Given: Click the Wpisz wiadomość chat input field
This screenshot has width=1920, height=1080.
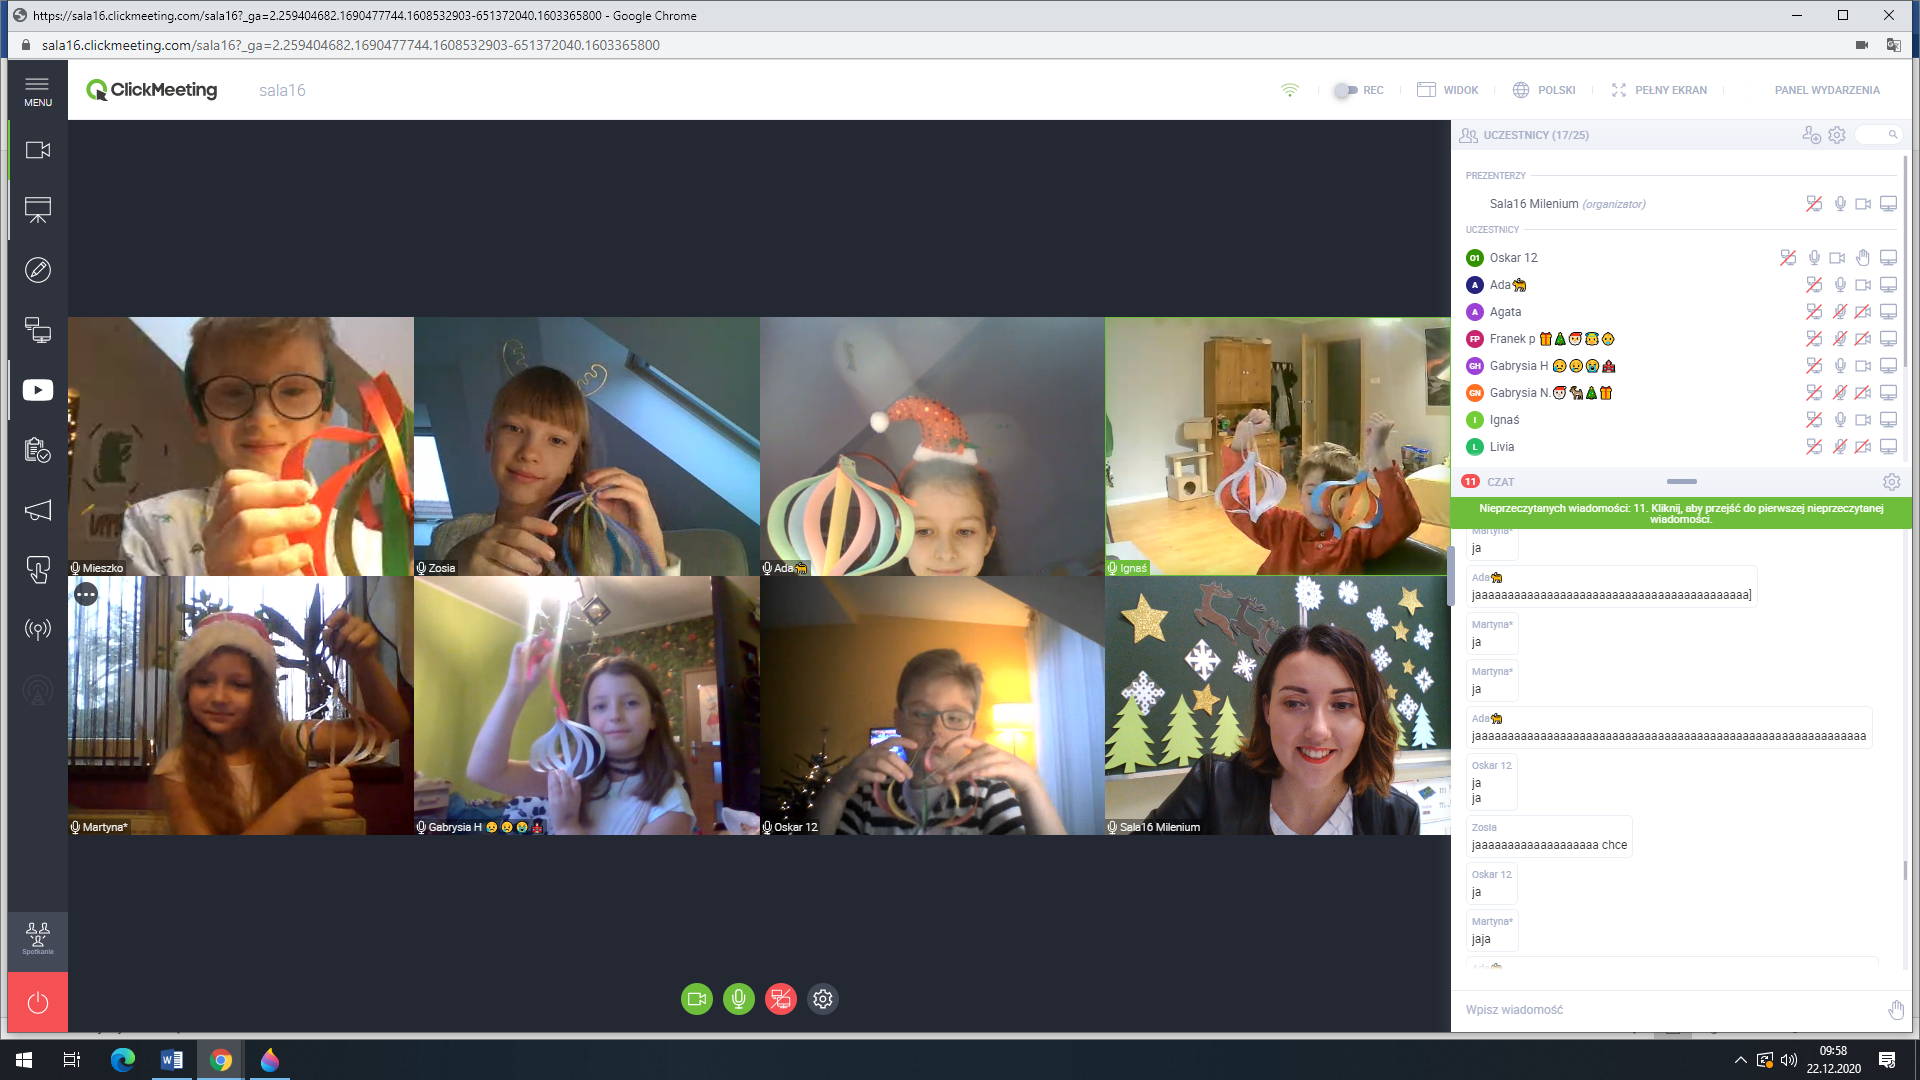Looking at the screenshot, I should tap(1670, 1010).
